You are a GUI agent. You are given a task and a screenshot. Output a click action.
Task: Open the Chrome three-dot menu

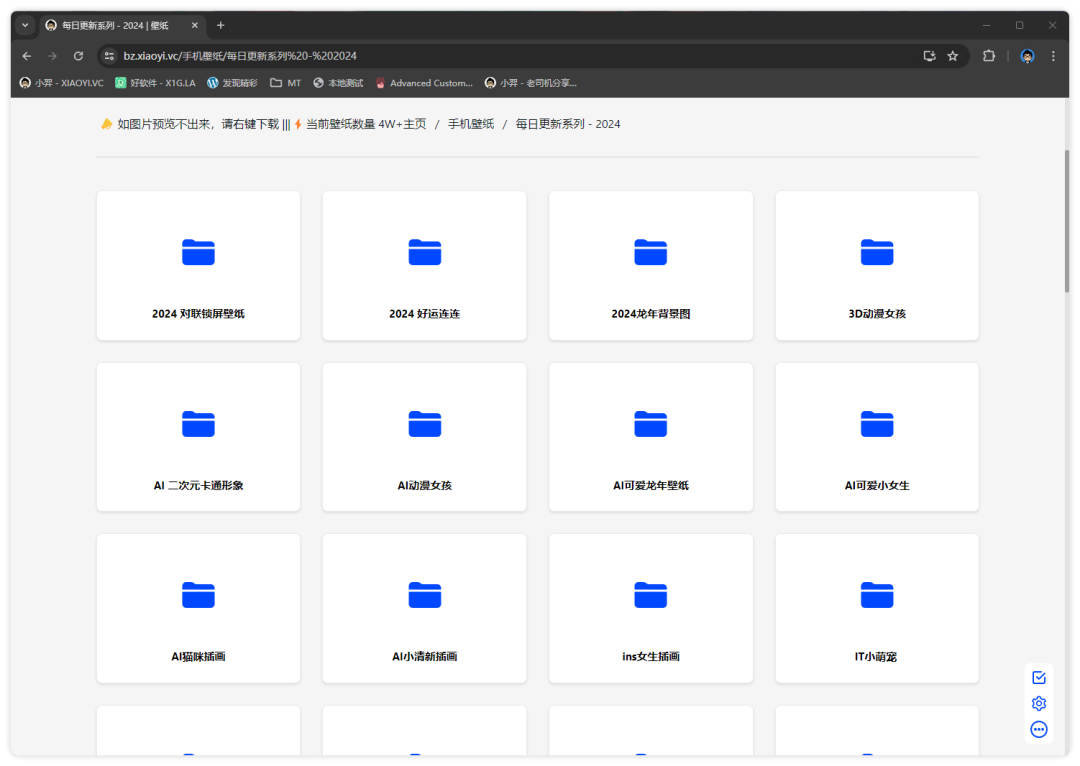click(x=1053, y=56)
